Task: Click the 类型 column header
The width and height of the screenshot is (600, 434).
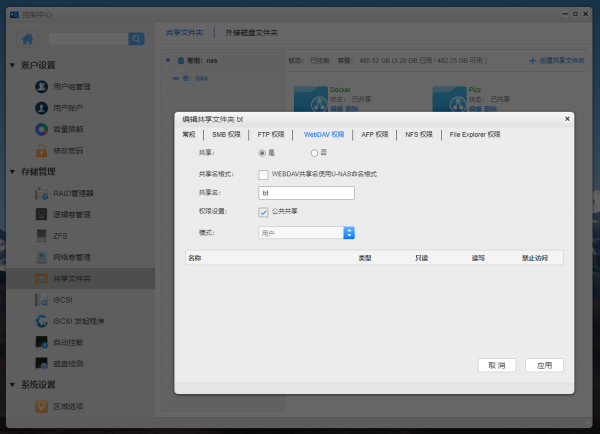Action: pos(365,258)
